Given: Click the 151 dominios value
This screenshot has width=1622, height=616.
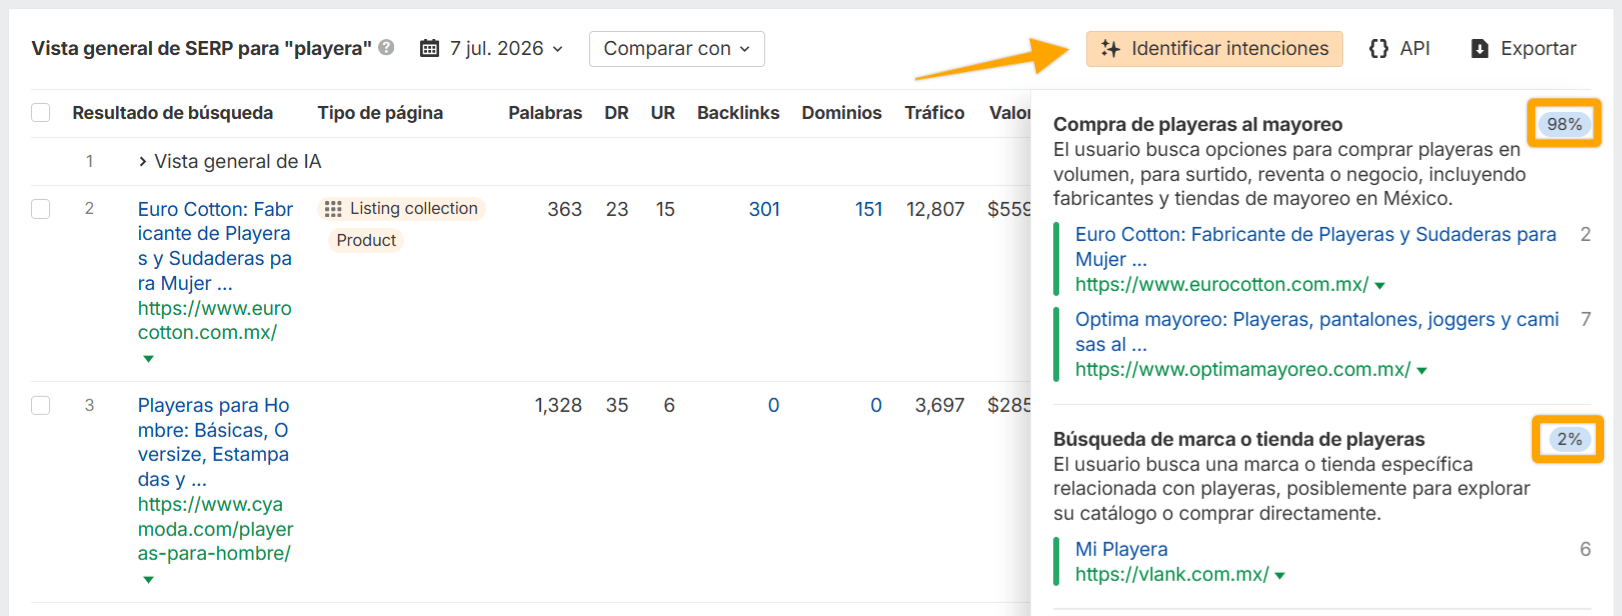Looking at the screenshot, I should (868, 209).
